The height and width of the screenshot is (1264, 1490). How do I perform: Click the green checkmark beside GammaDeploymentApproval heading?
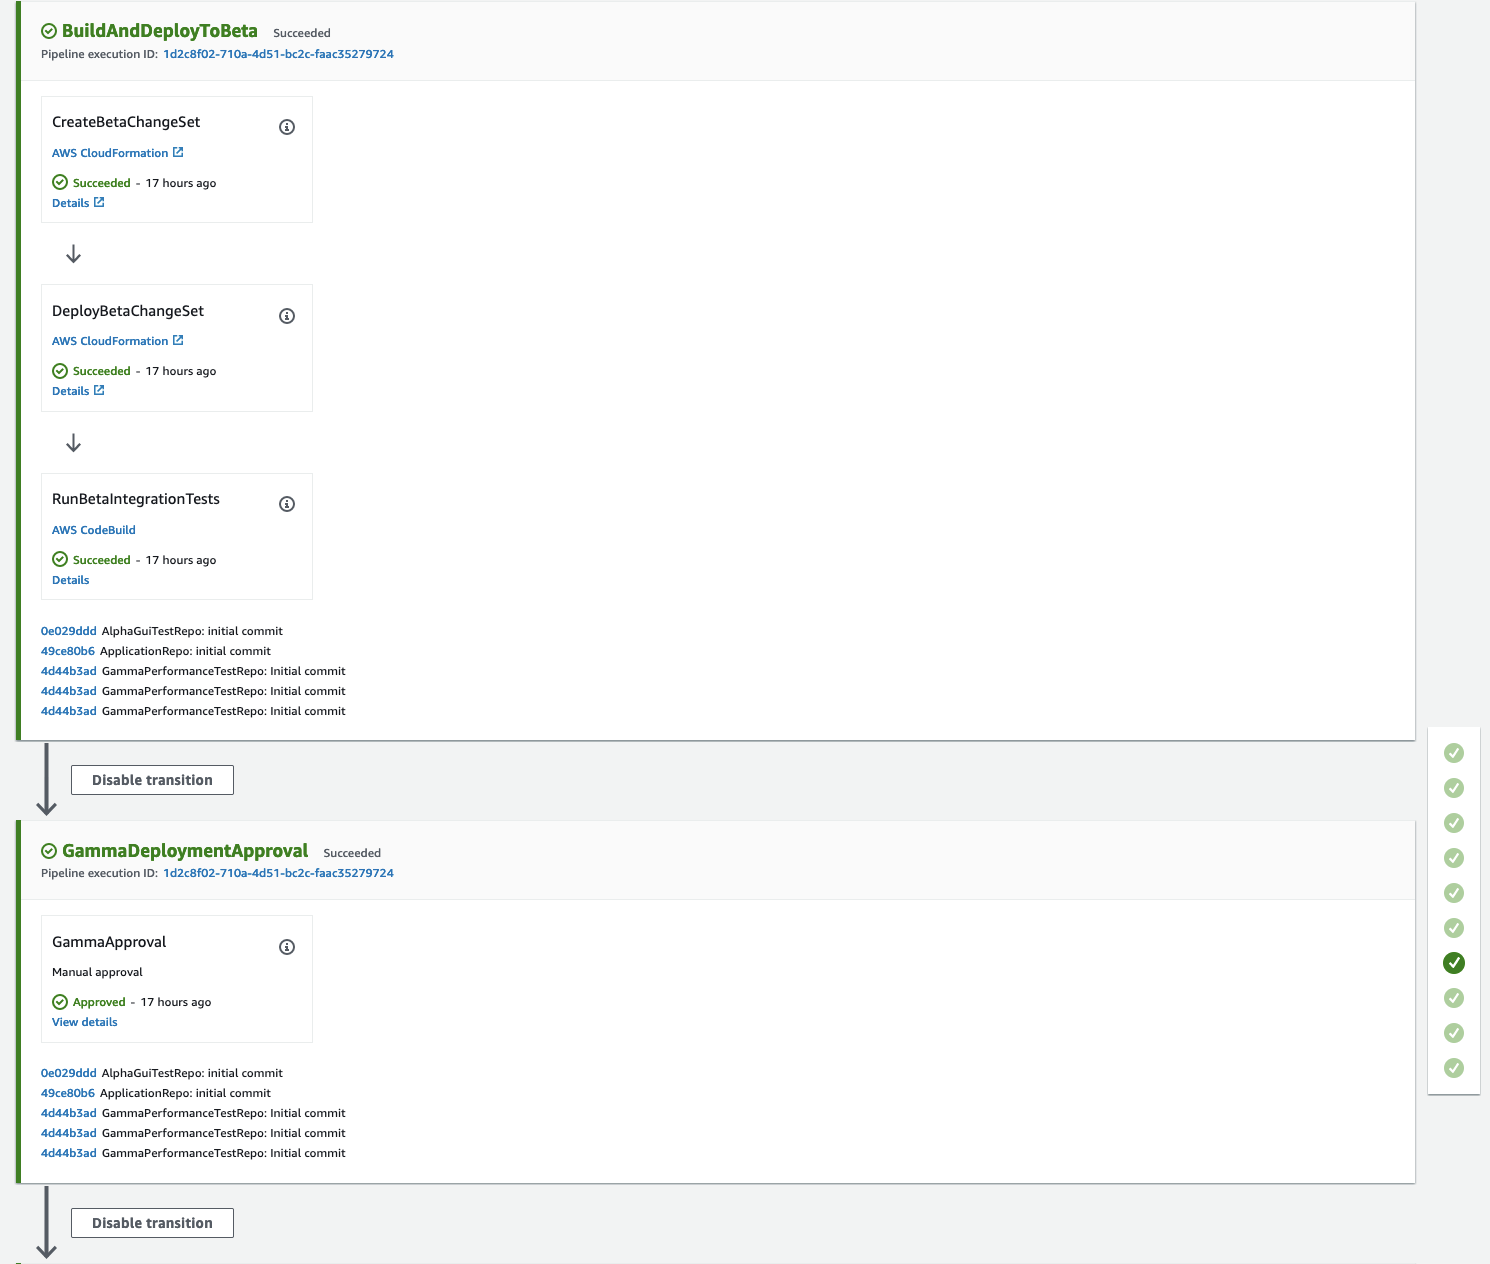(47, 850)
